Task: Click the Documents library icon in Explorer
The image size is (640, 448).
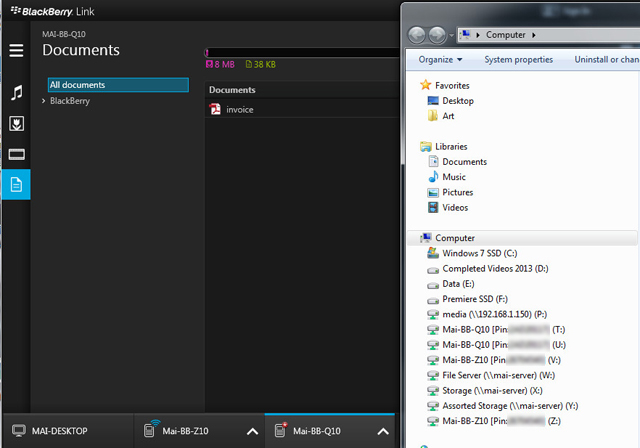Action: (433, 162)
